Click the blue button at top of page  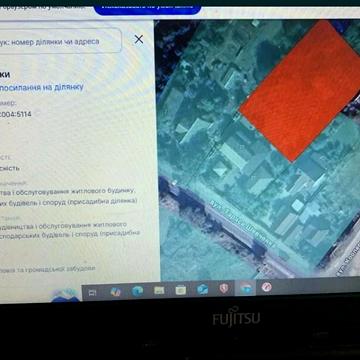pos(147,8)
